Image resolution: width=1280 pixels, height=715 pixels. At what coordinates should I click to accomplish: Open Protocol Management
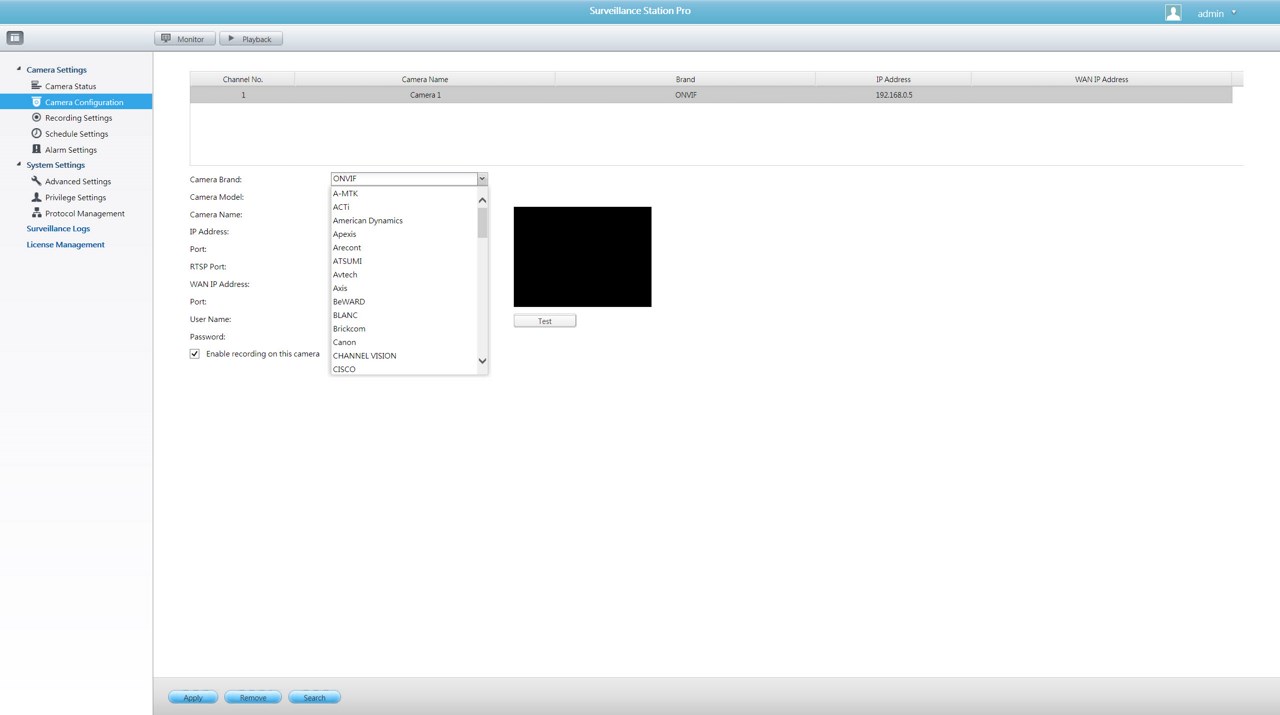tap(85, 214)
